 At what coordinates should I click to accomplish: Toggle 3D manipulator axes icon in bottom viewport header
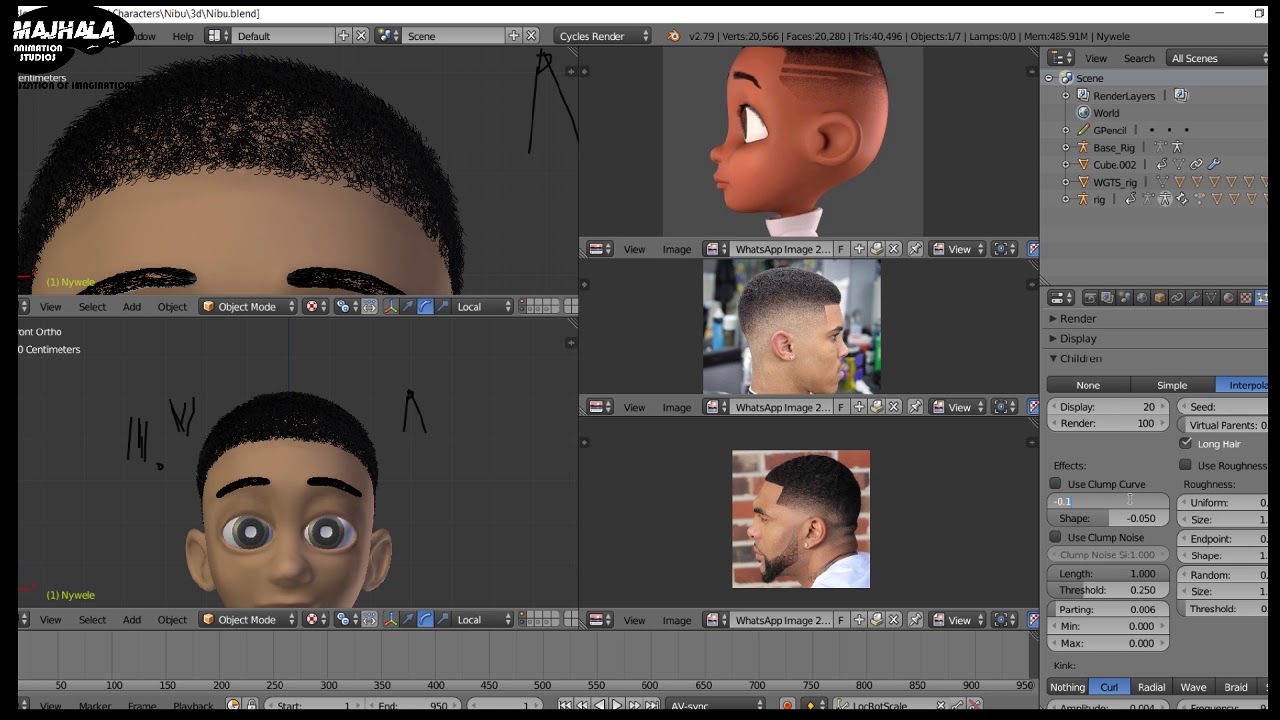click(x=391, y=620)
